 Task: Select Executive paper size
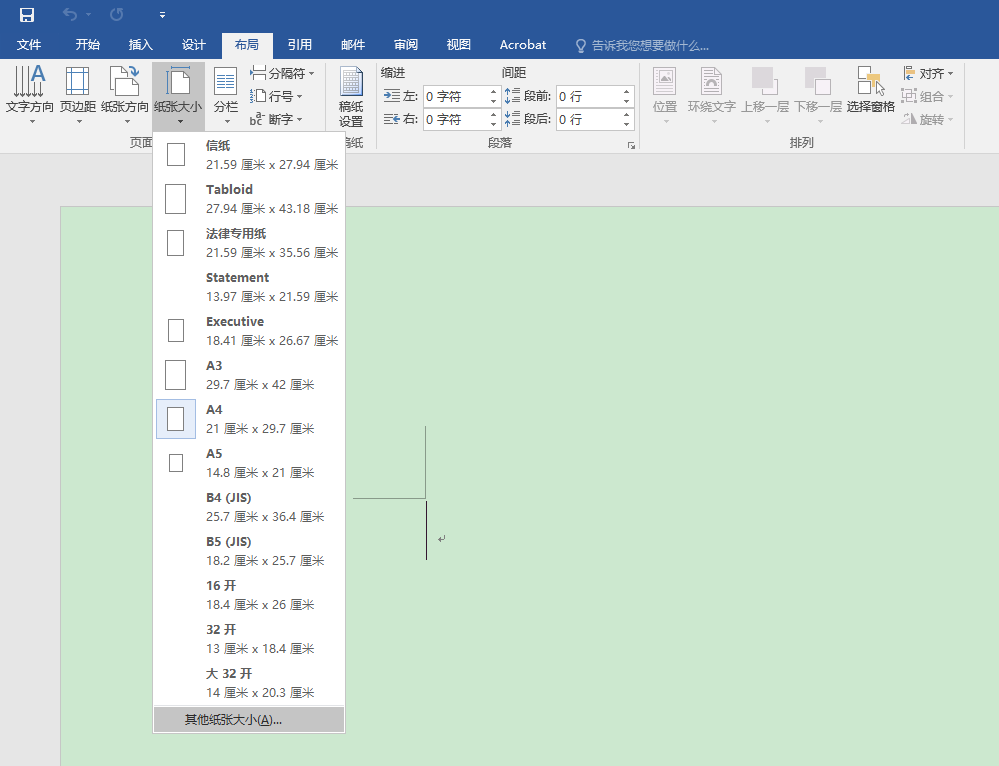click(249, 331)
